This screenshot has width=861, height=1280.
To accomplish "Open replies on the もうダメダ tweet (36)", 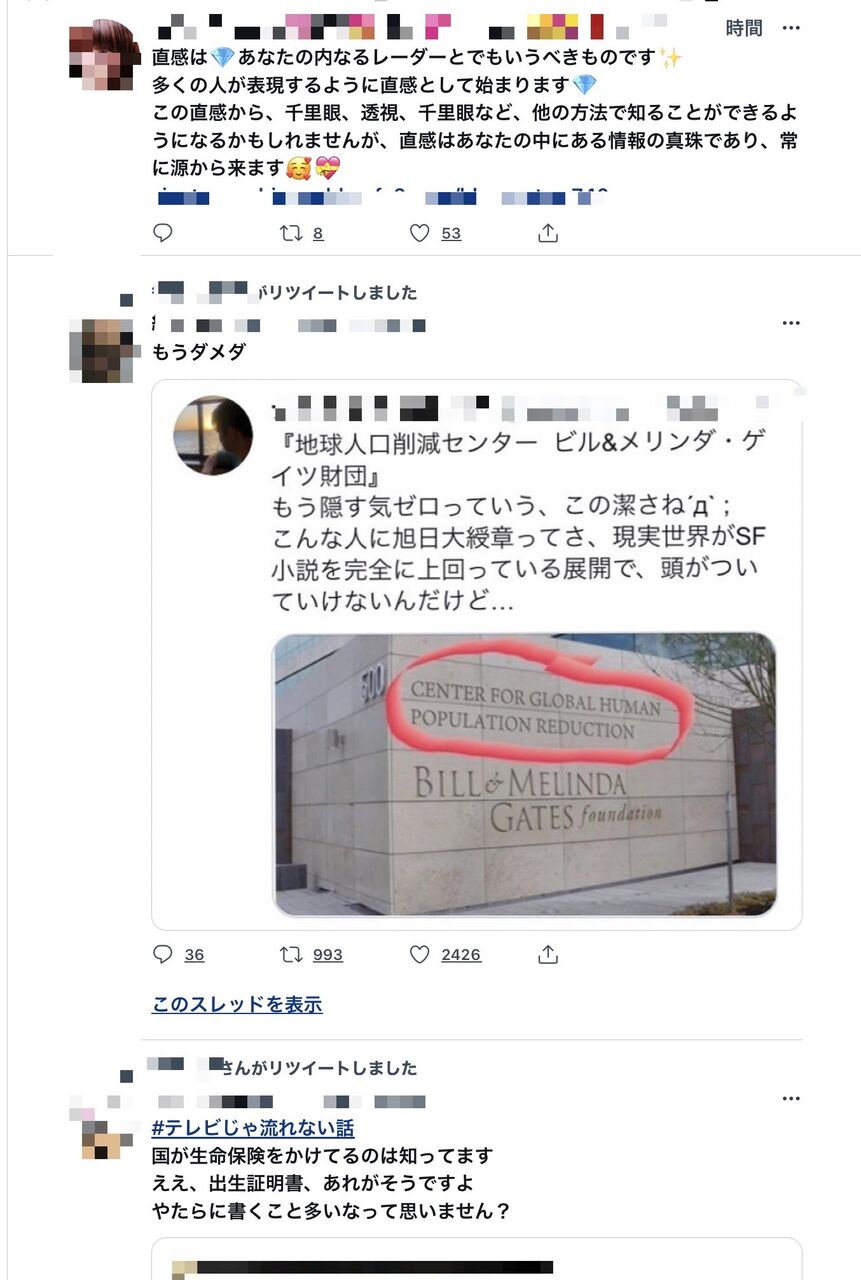I will [x=163, y=954].
